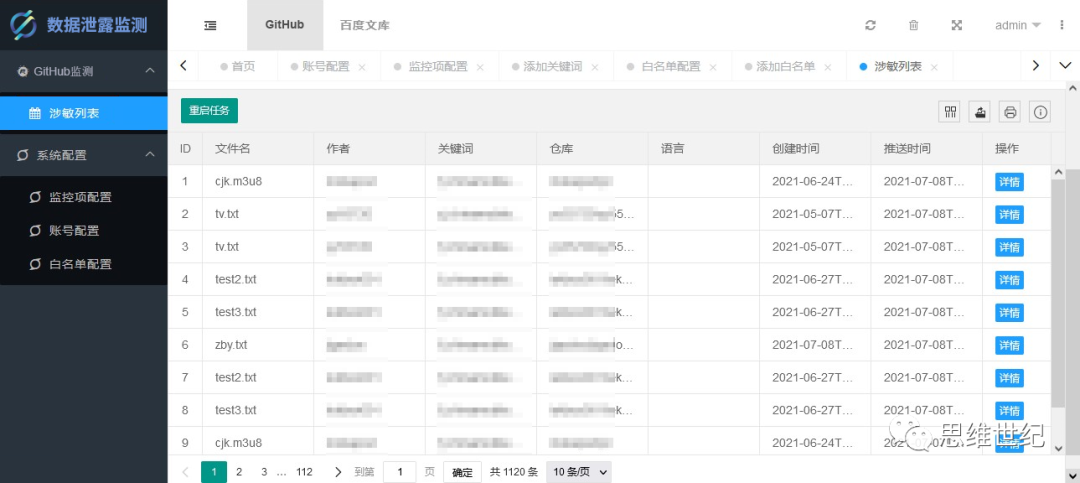Open the admin user dropdown
1080x483 pixels.
[x=1017, y=25]
